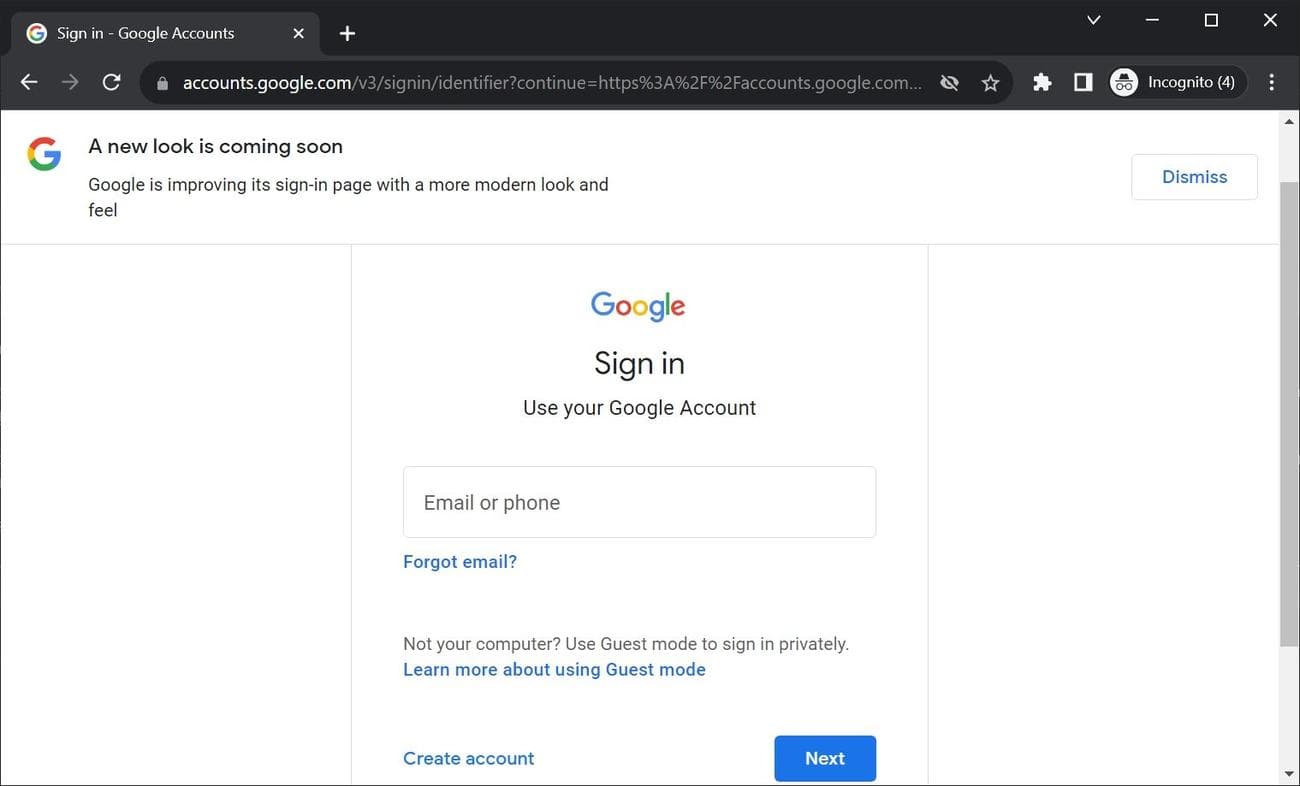
Task: Open the new tab plus button
Action: tap(346, 33)
